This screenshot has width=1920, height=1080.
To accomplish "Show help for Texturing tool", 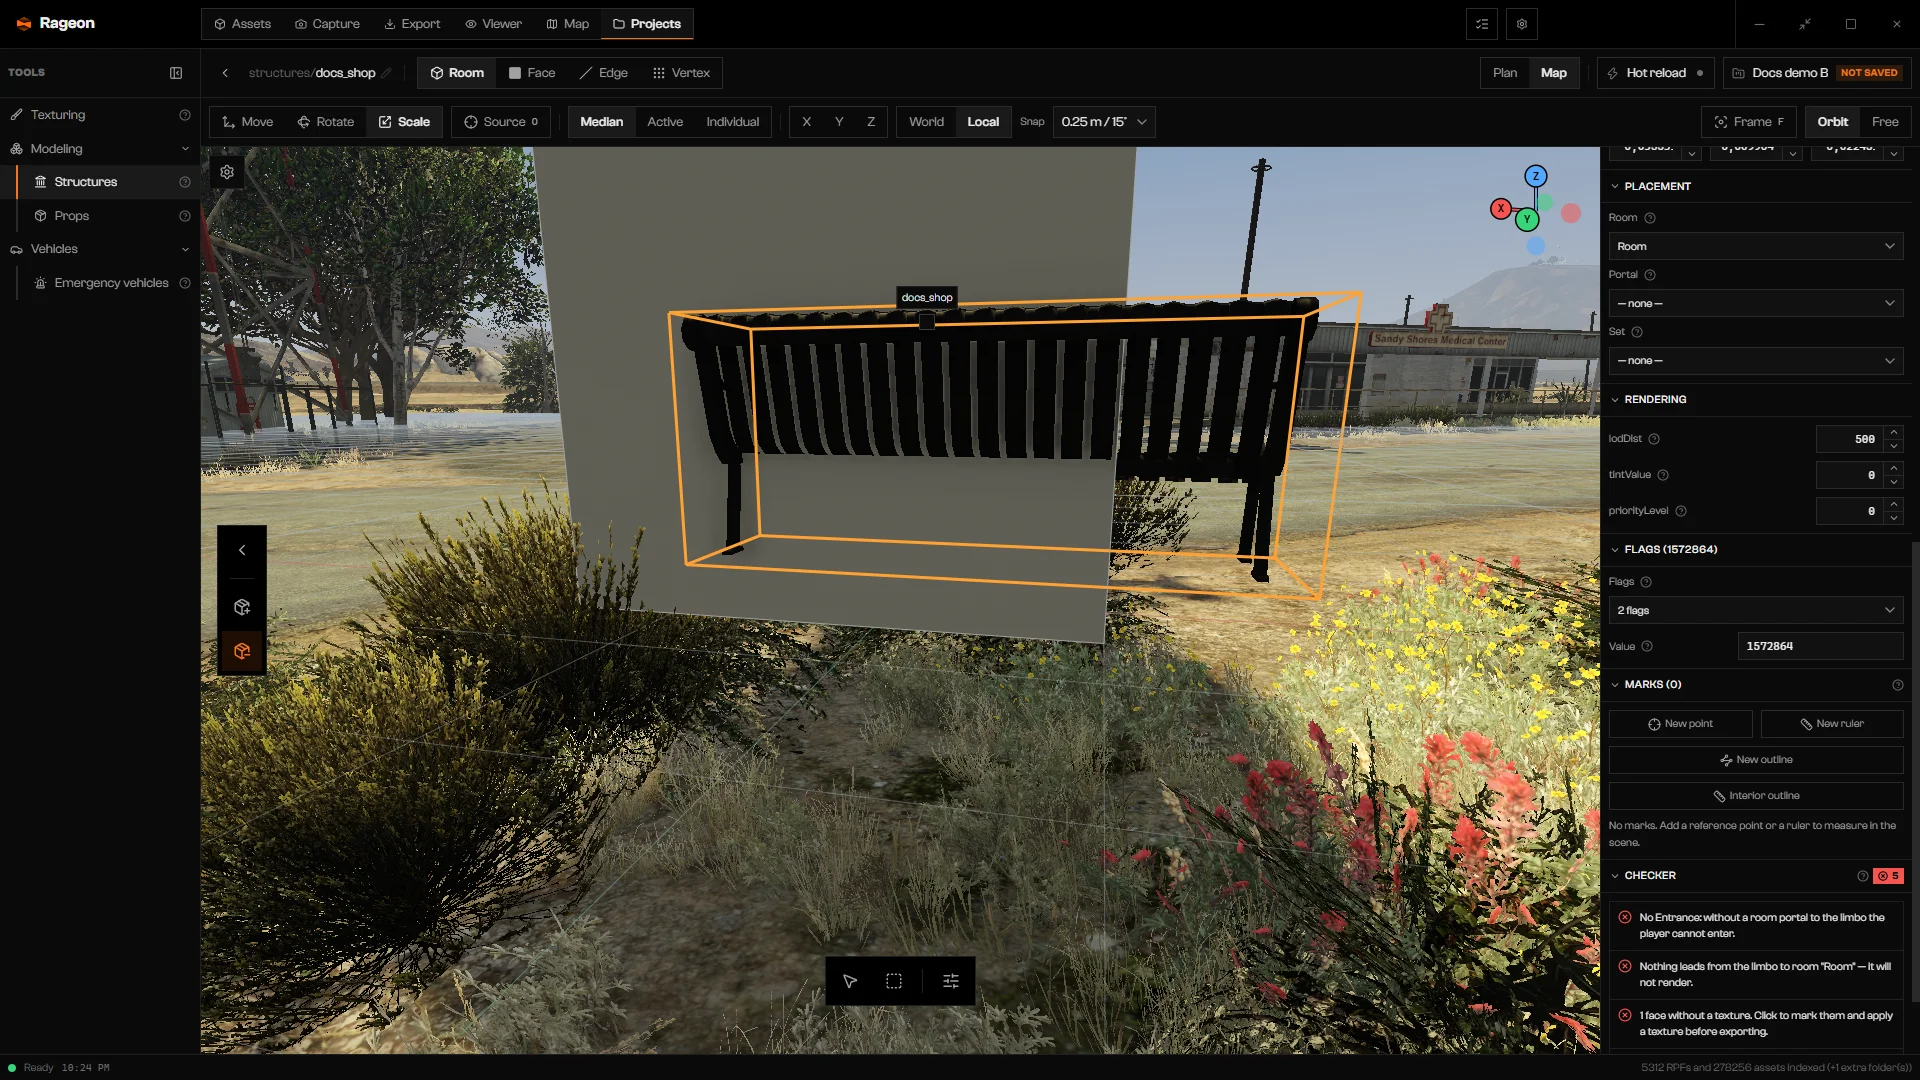I will click(185, 115).
